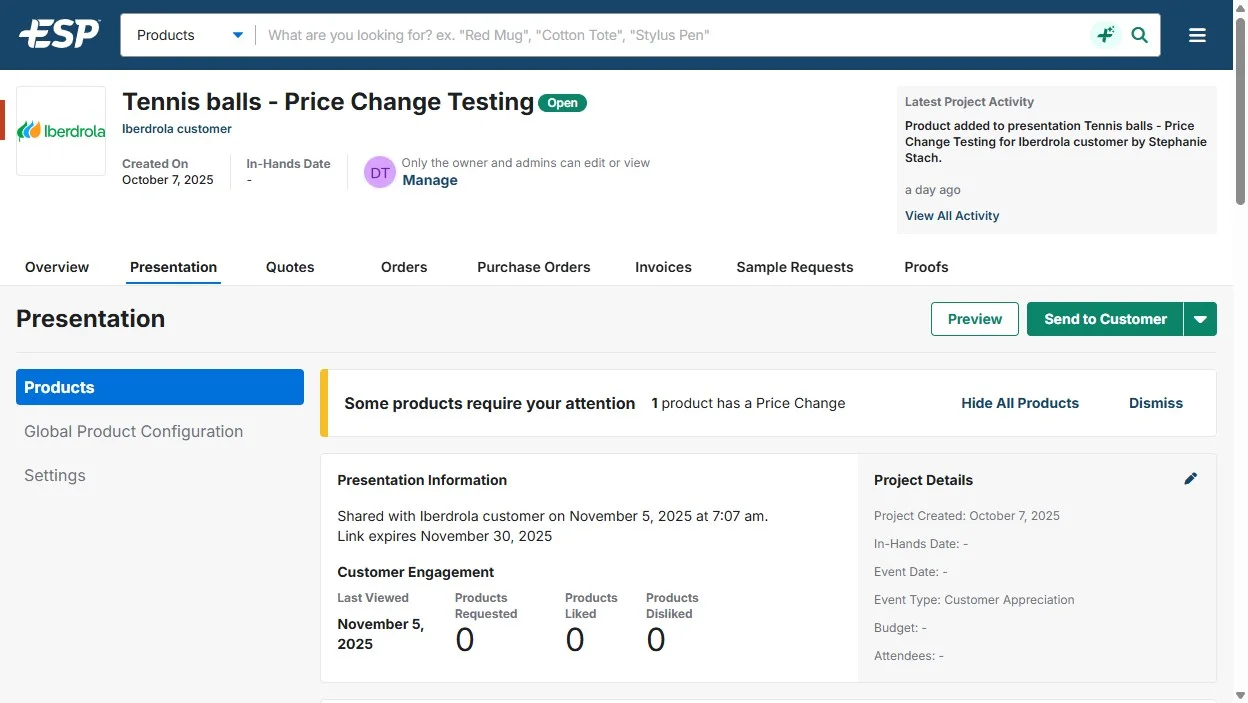Click the AI sparkle search icon
The width and height of the screenshot is (1248, 703).
point(1105,35)
